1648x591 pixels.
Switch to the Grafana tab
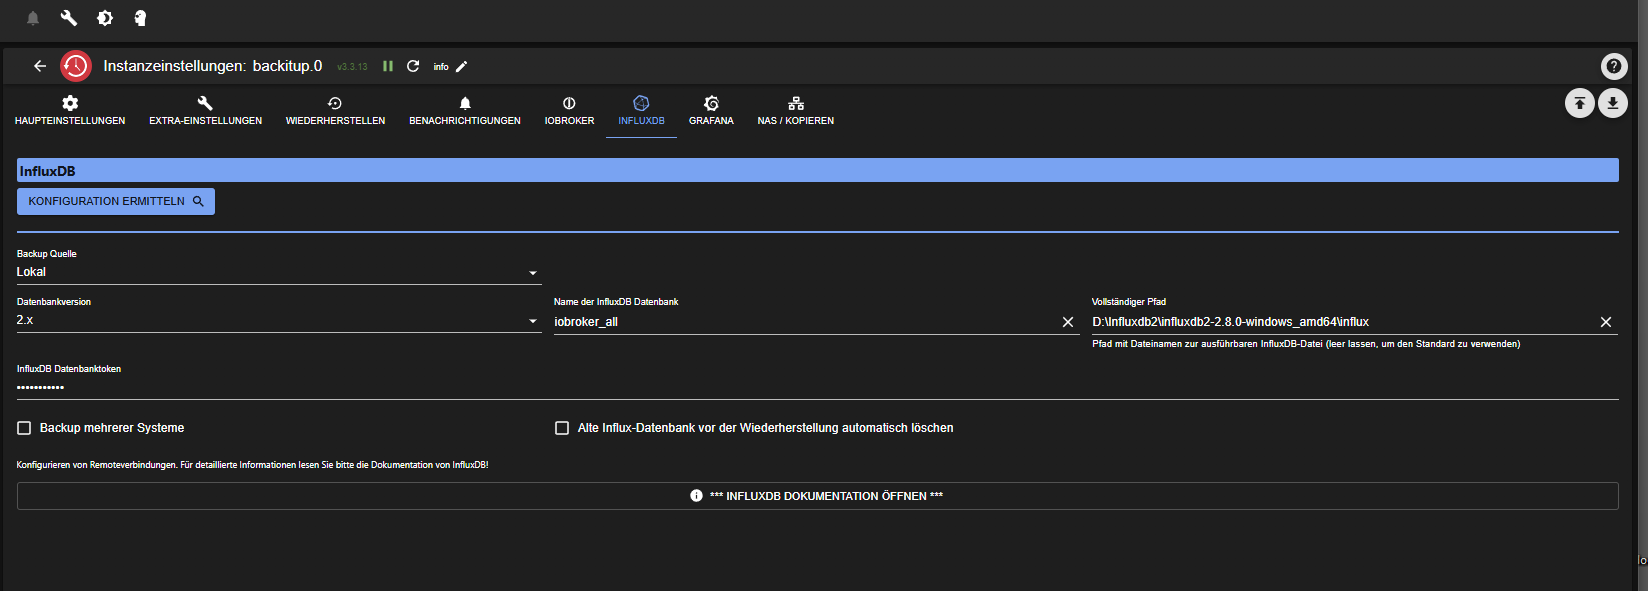click(x=711, y=110)
